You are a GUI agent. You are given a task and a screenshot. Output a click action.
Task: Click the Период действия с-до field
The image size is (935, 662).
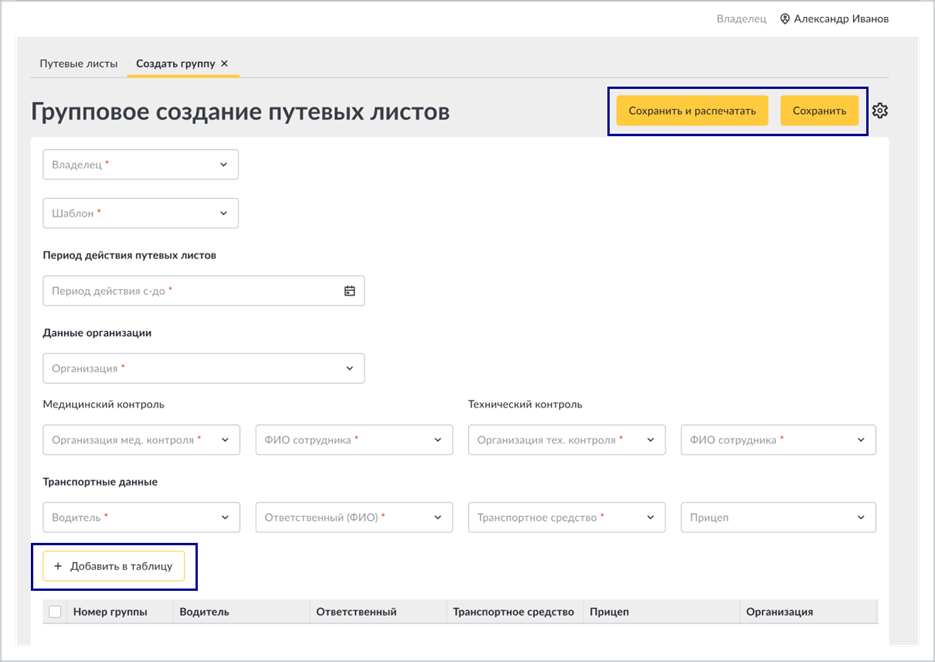pos(203,291)
